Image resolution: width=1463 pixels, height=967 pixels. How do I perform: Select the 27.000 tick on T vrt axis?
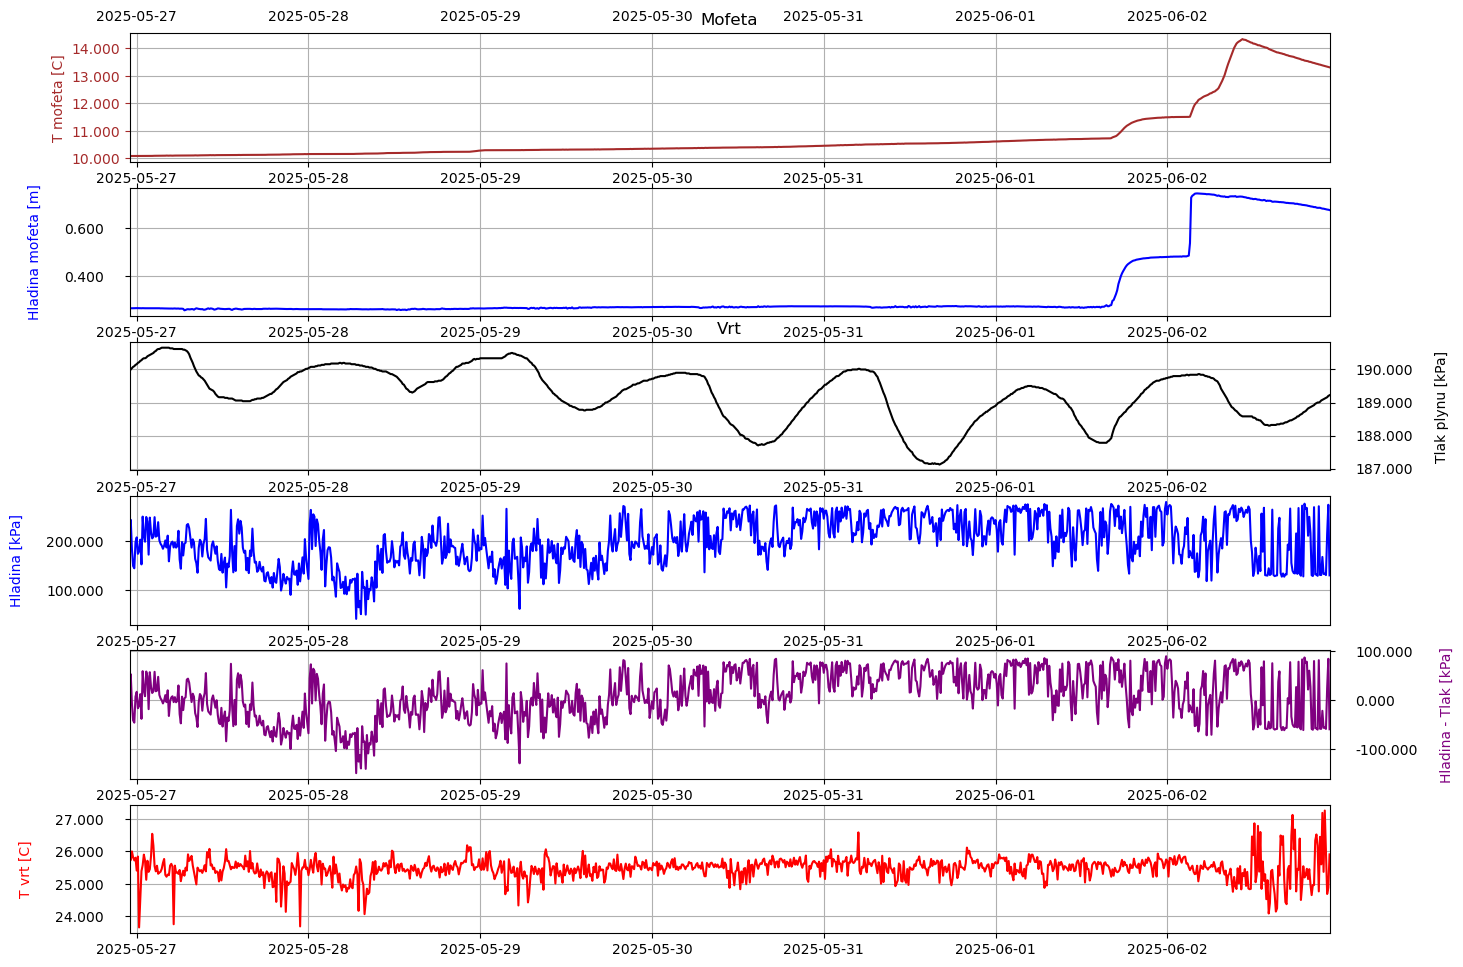coord(79,820)
